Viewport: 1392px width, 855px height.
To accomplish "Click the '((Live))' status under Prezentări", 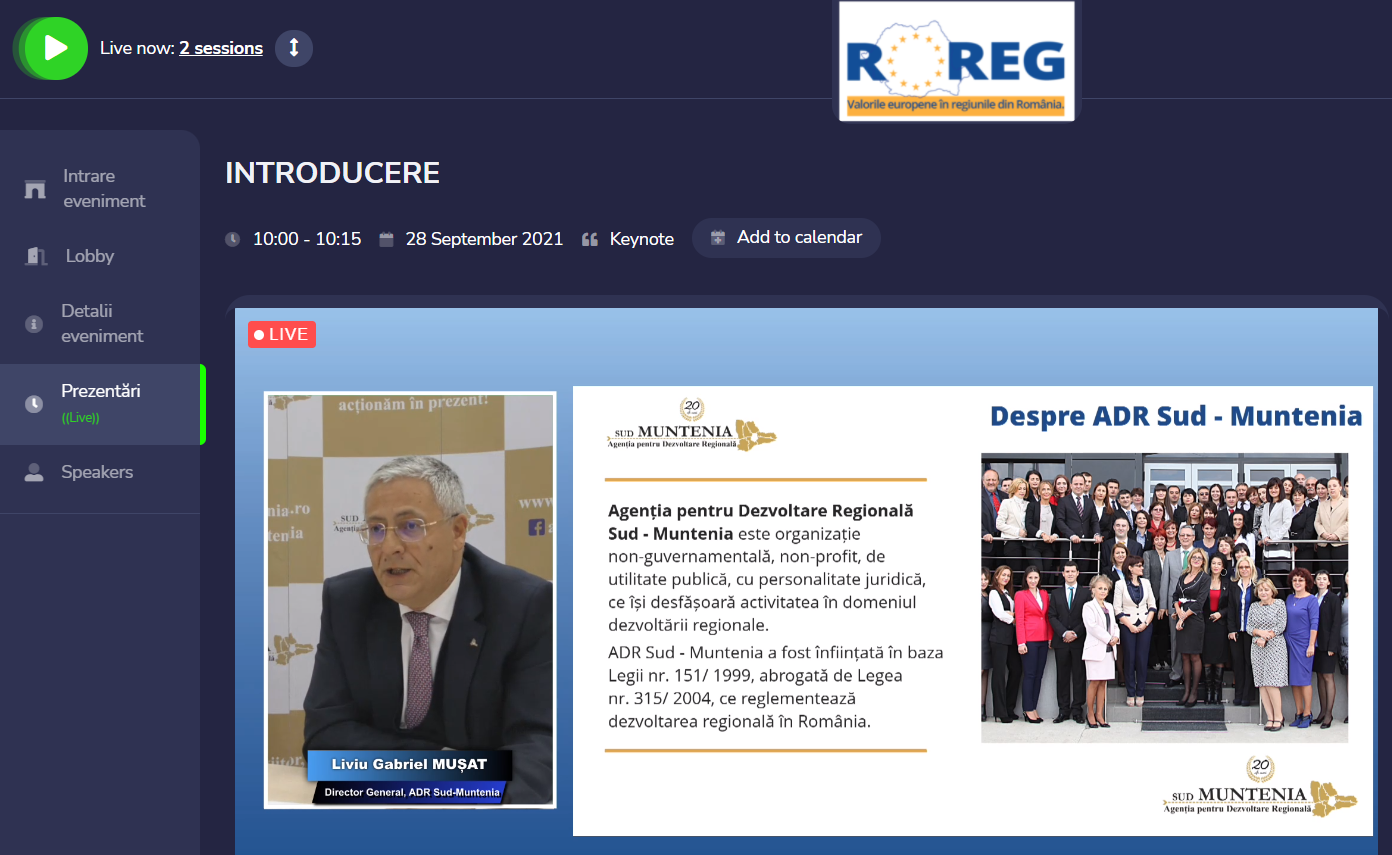I will (80, 418).
